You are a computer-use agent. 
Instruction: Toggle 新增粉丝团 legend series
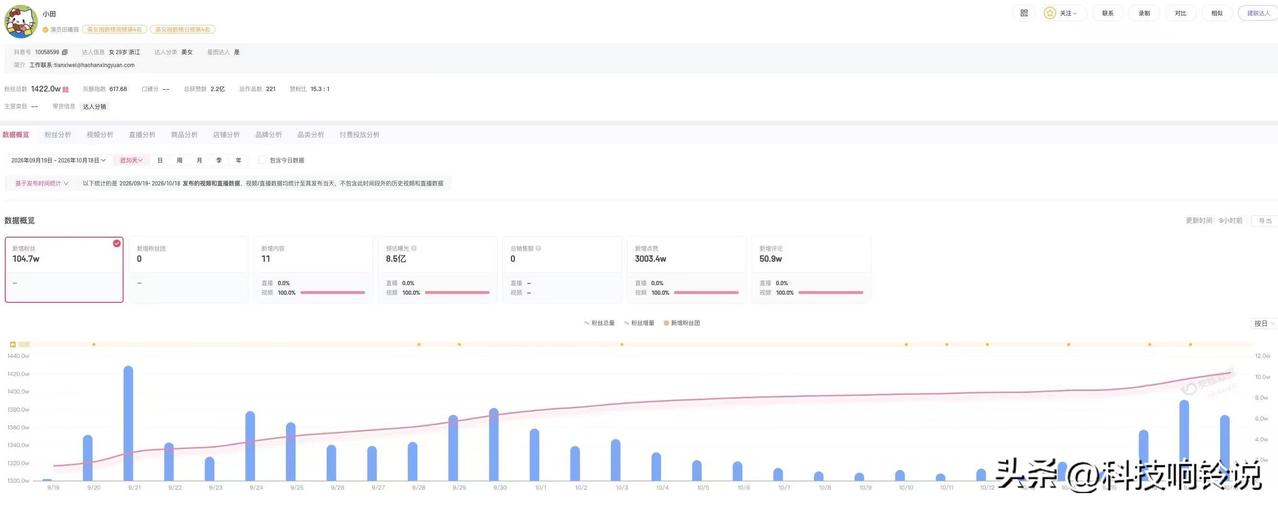click(x=682, y=323)
